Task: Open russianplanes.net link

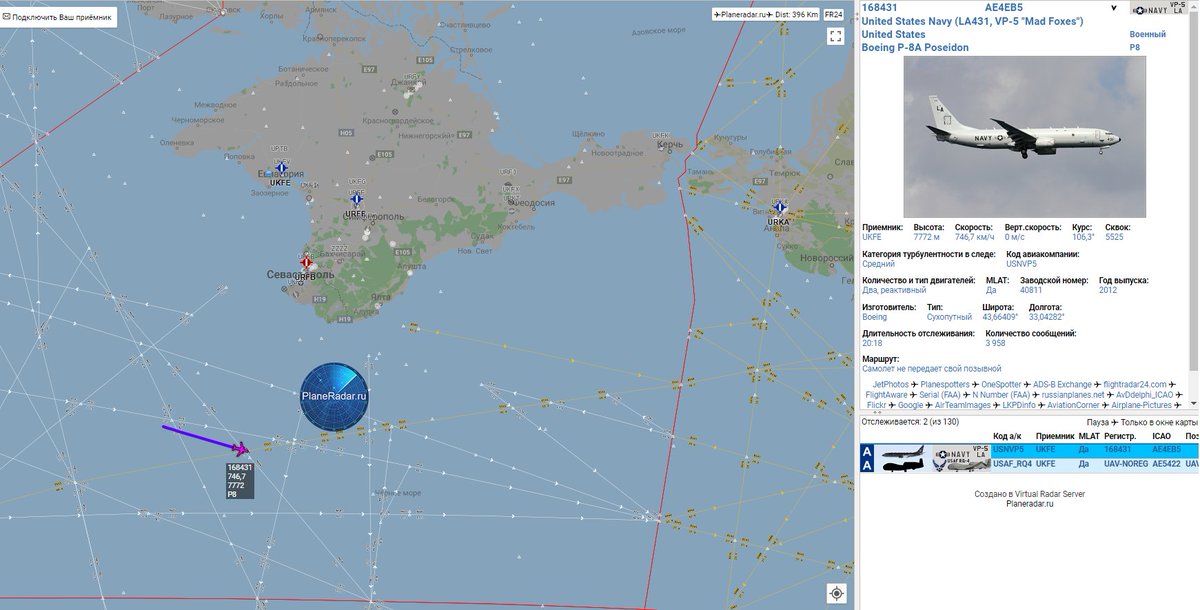Action: coord(1073,395)
